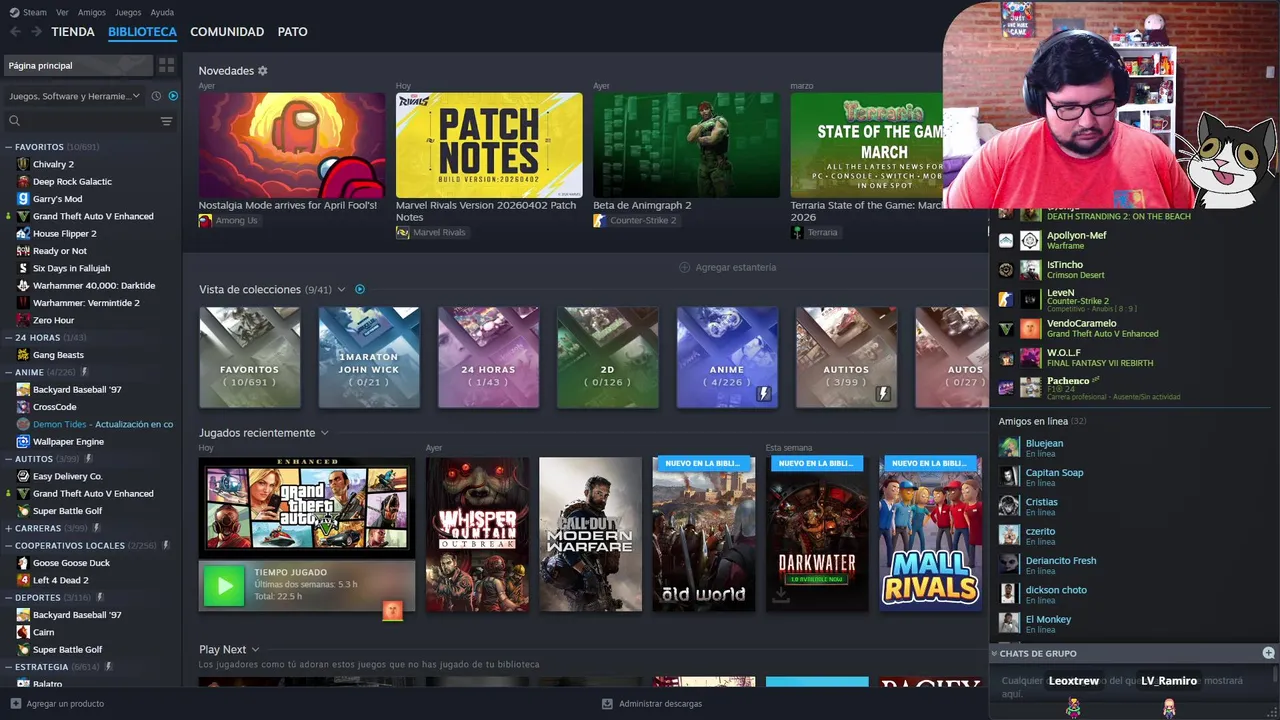The height and width of the screenshot is (720, 1280).
Task: Open the FAVORITOS collection tile
Action: (250, 357)
